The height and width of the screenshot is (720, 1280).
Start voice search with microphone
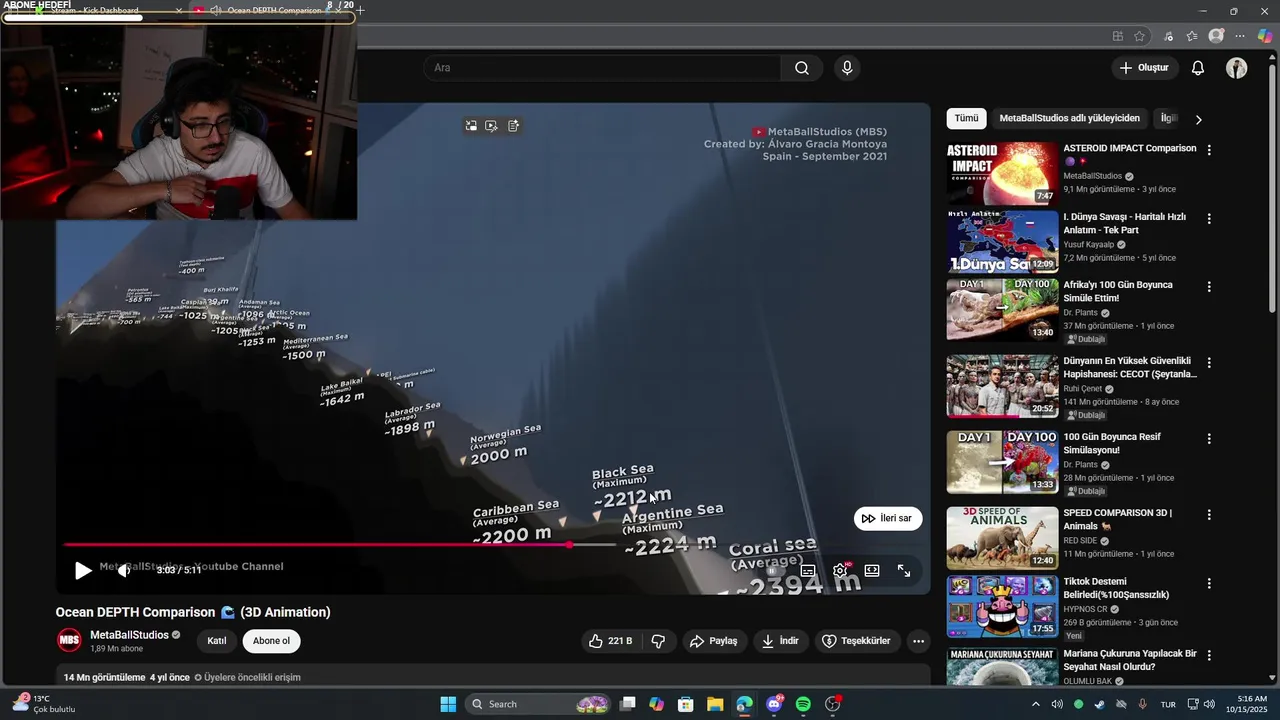click(x=847, y=68)
